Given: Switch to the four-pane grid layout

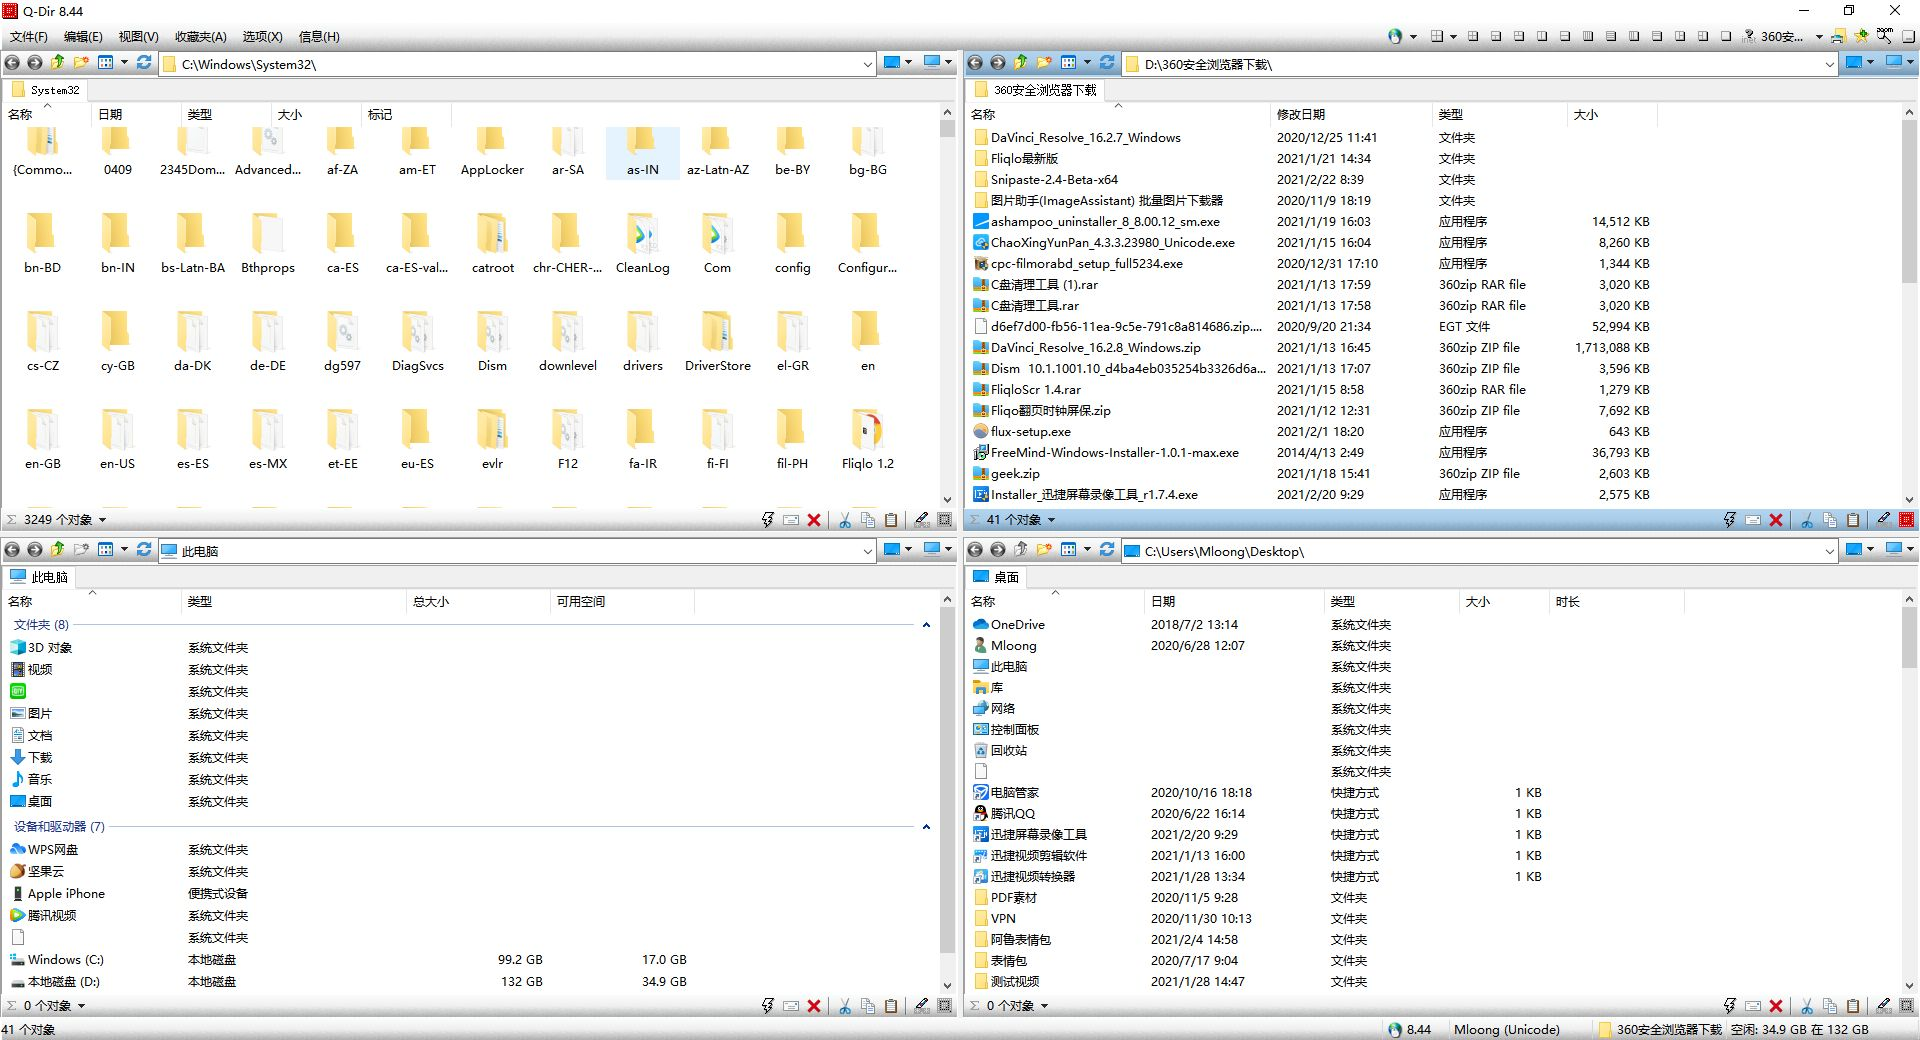Looking at the screenshot, I should click(x=1473, y=37).
